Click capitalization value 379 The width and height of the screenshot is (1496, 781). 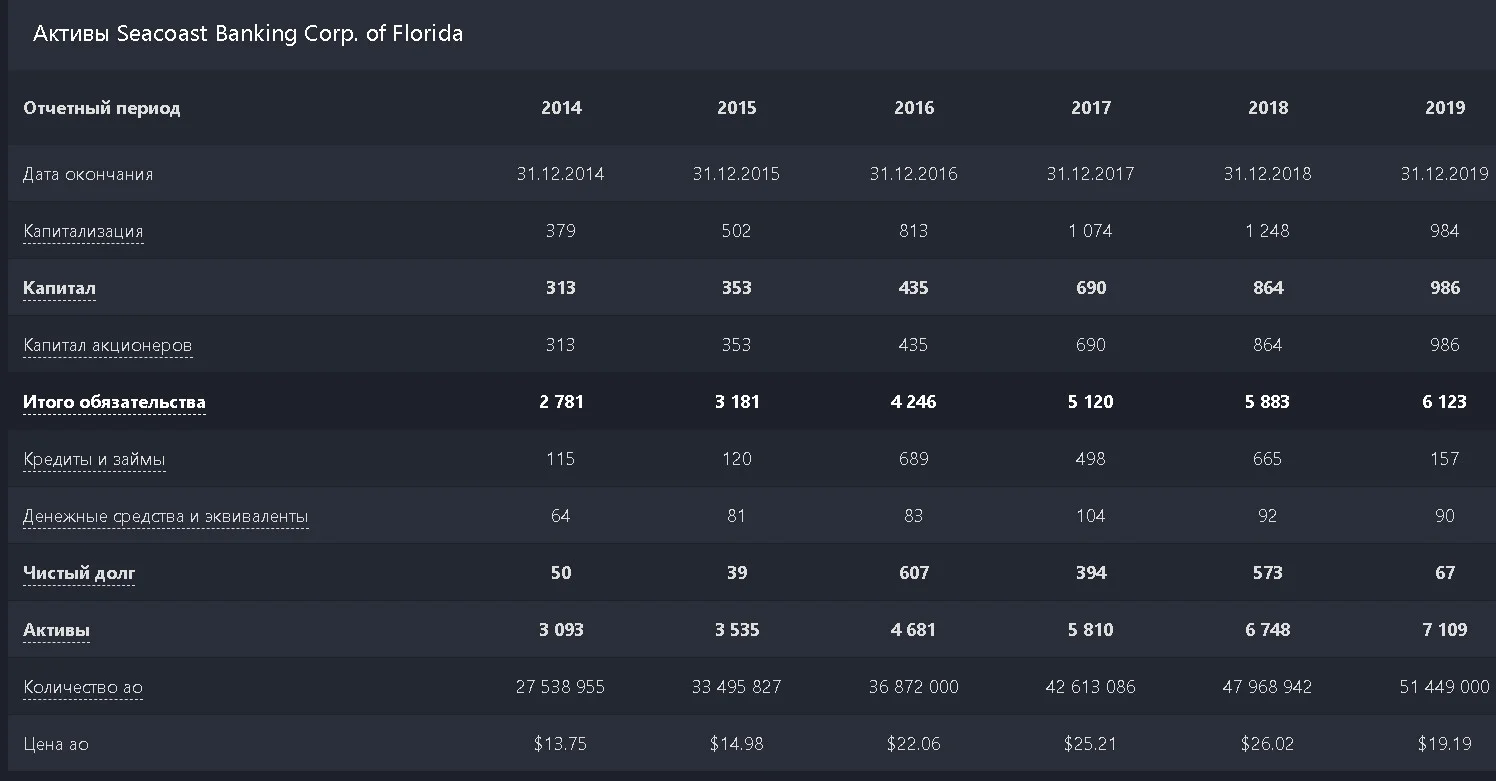[x=561, y=231]
